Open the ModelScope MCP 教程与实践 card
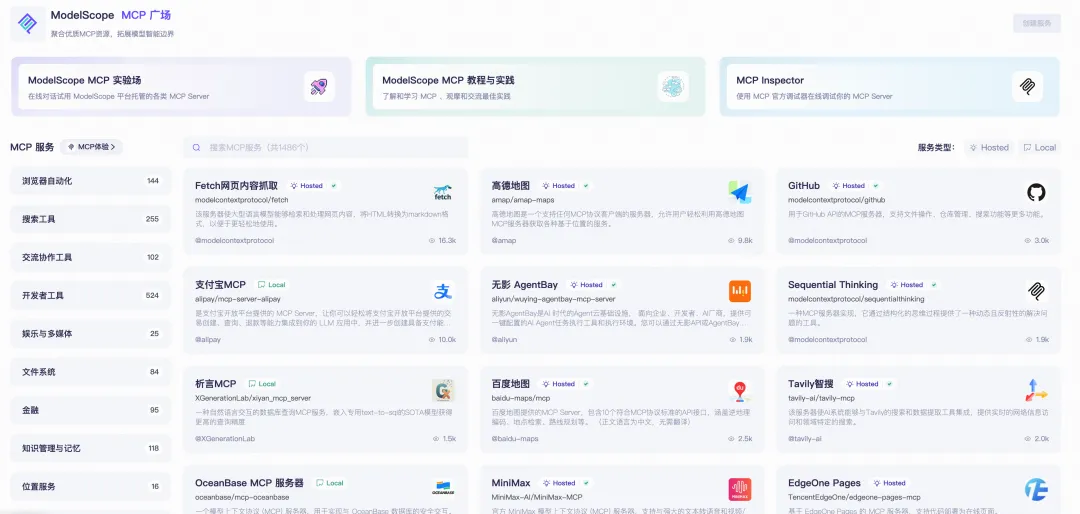1080x514 pixels. [x=535, y=87]
